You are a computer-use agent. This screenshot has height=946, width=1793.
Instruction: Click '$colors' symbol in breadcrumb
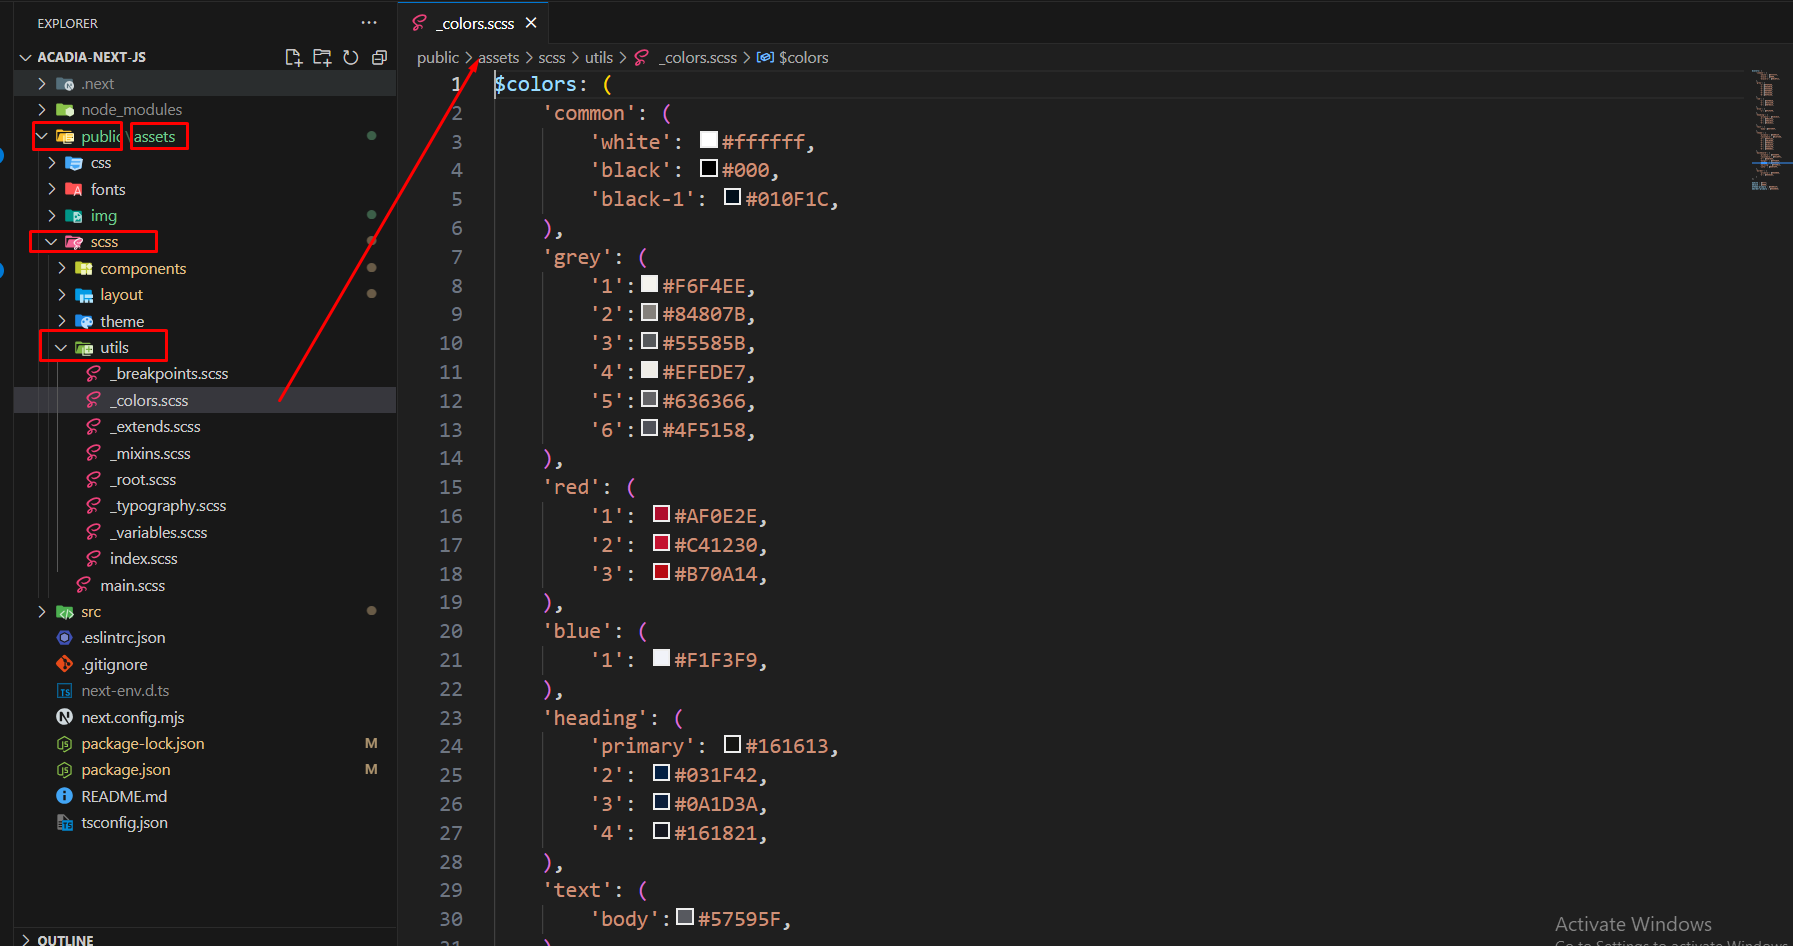(x=803, y=57)
